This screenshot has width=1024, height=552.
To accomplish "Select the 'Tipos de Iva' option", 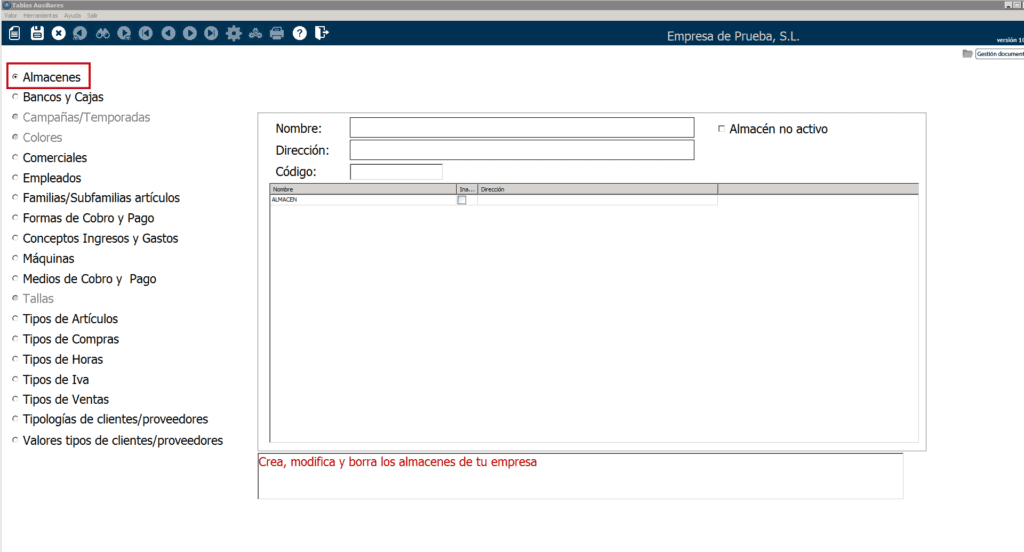I will (15, 380).
